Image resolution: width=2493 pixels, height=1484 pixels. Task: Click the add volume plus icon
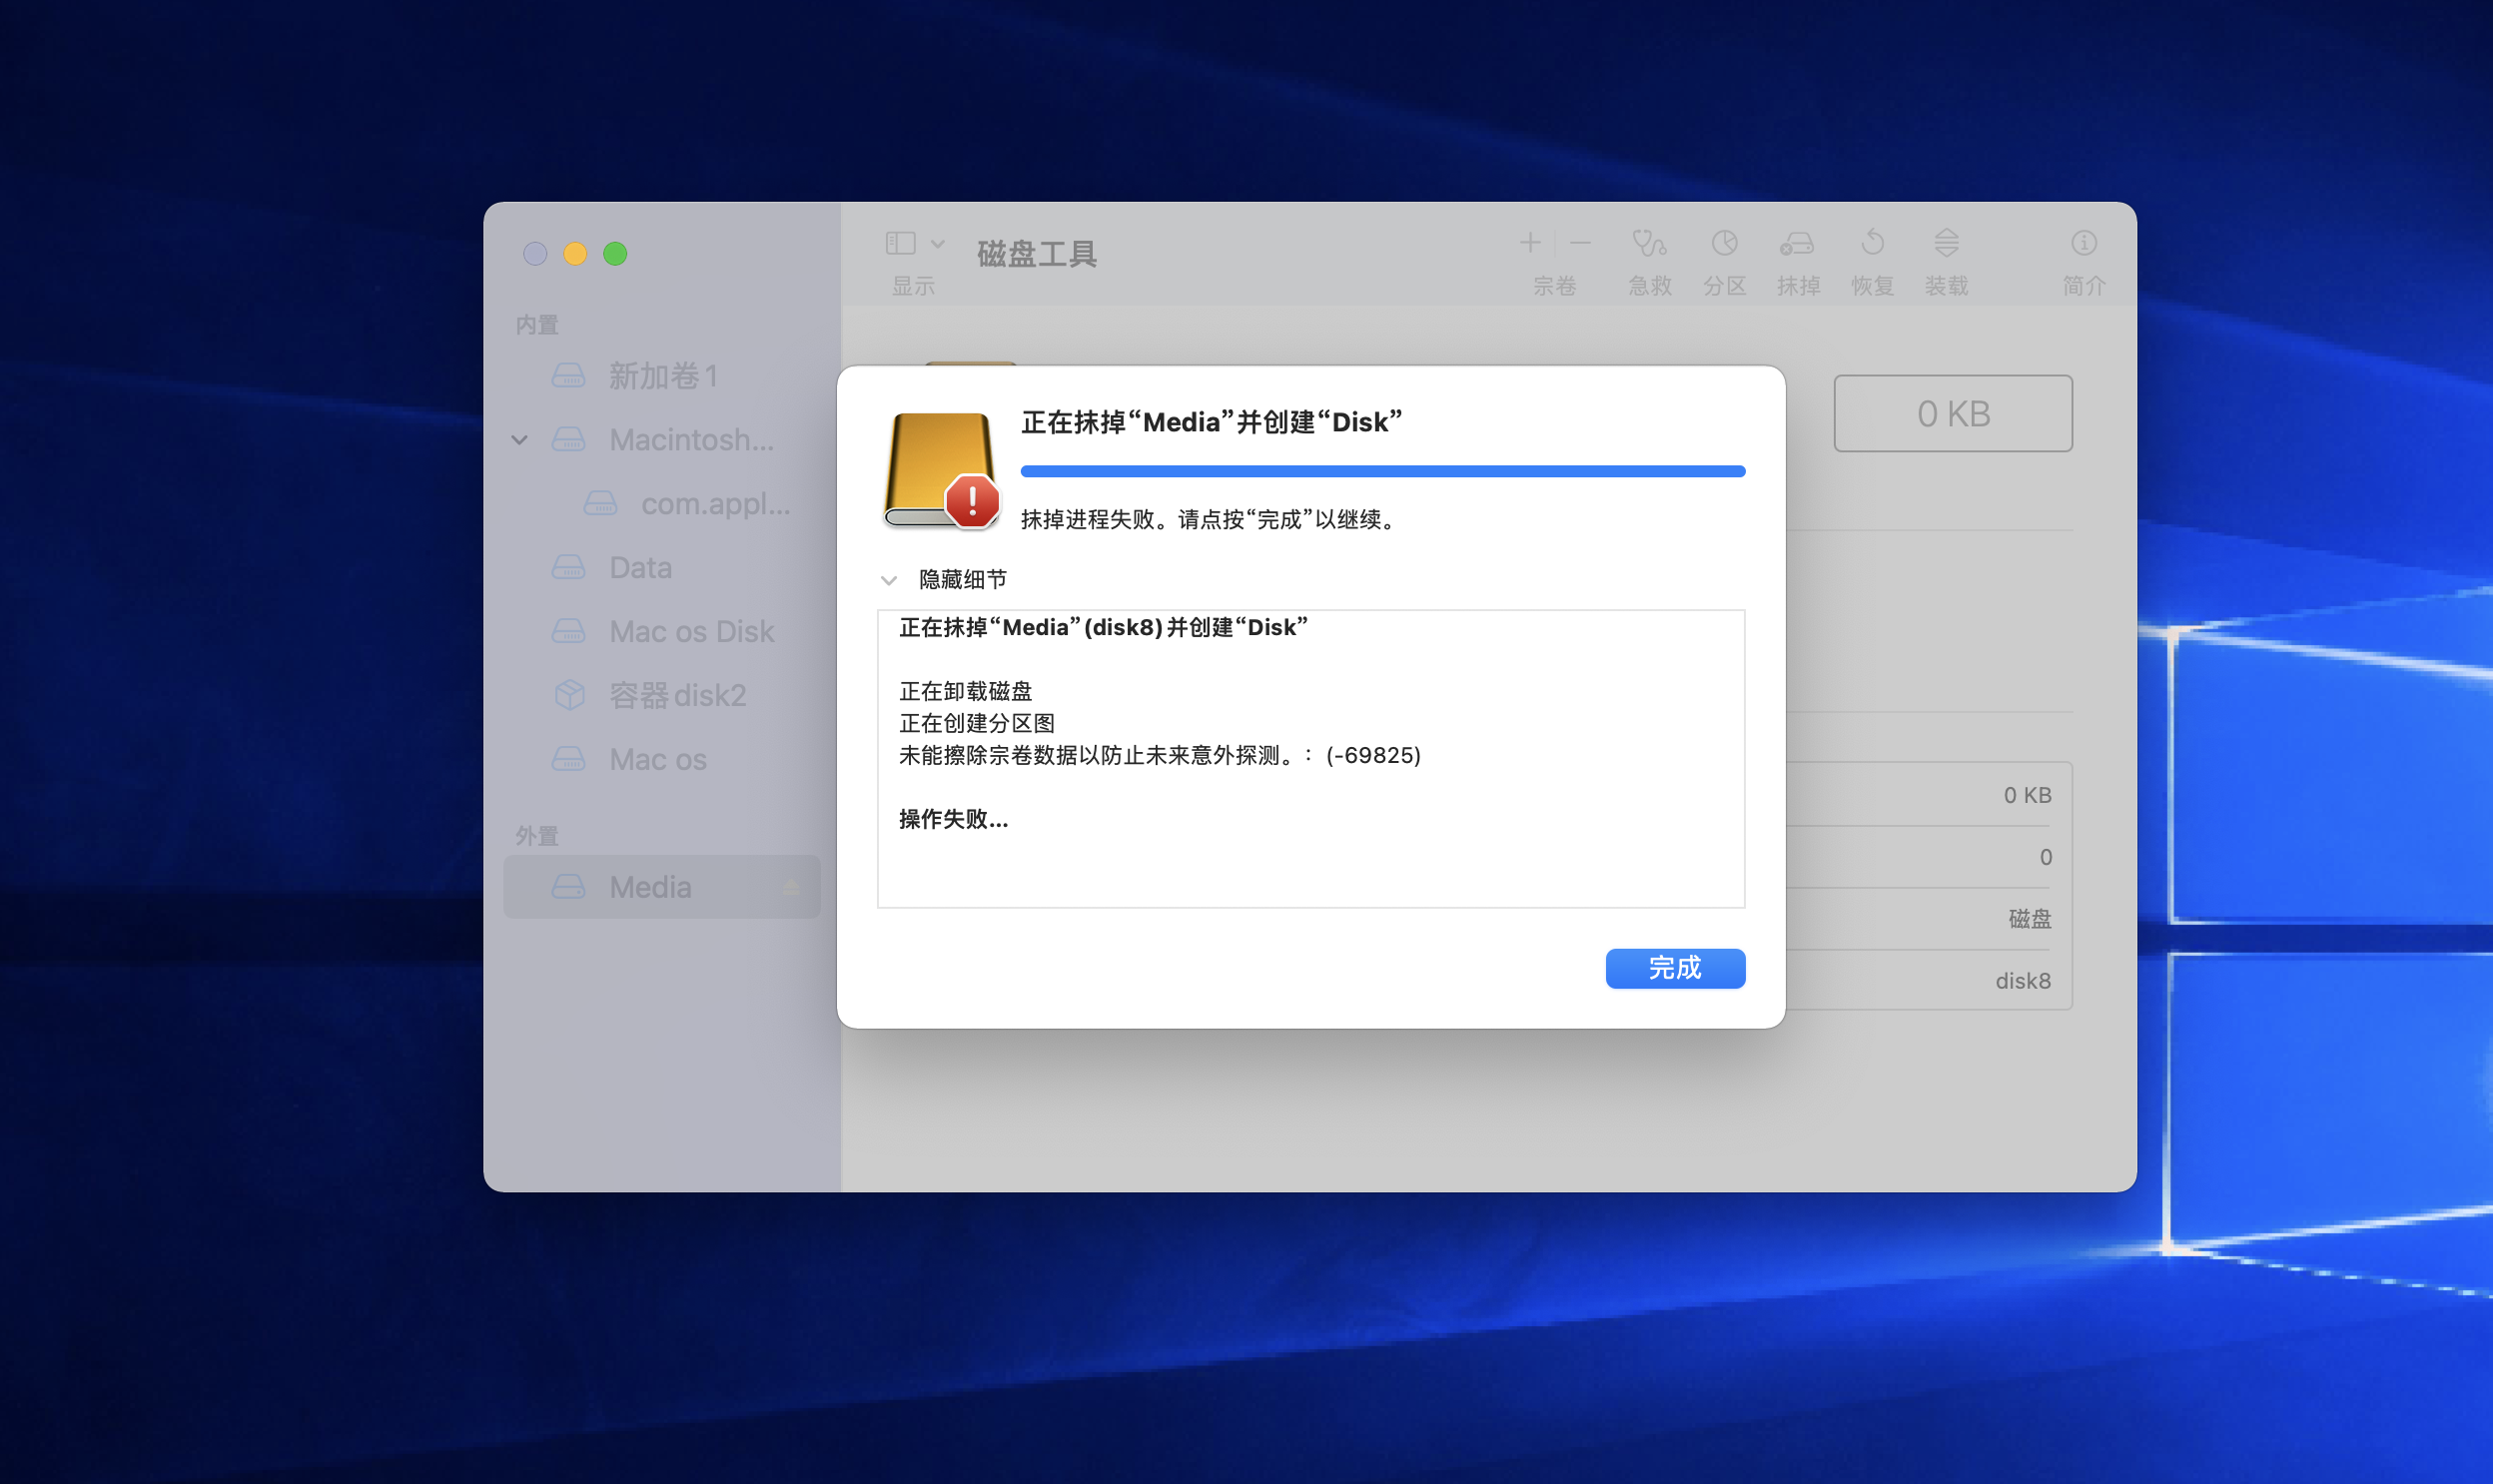click(x=1530, y=243)
